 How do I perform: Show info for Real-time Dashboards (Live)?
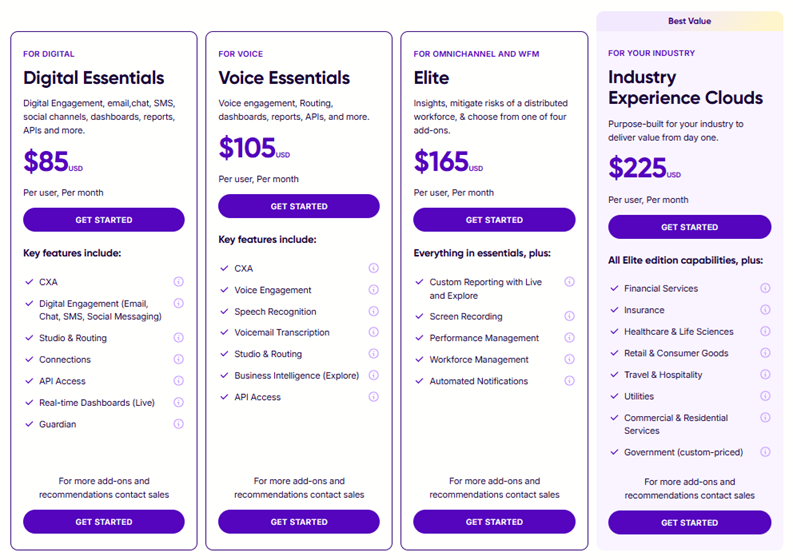[179, 403]
